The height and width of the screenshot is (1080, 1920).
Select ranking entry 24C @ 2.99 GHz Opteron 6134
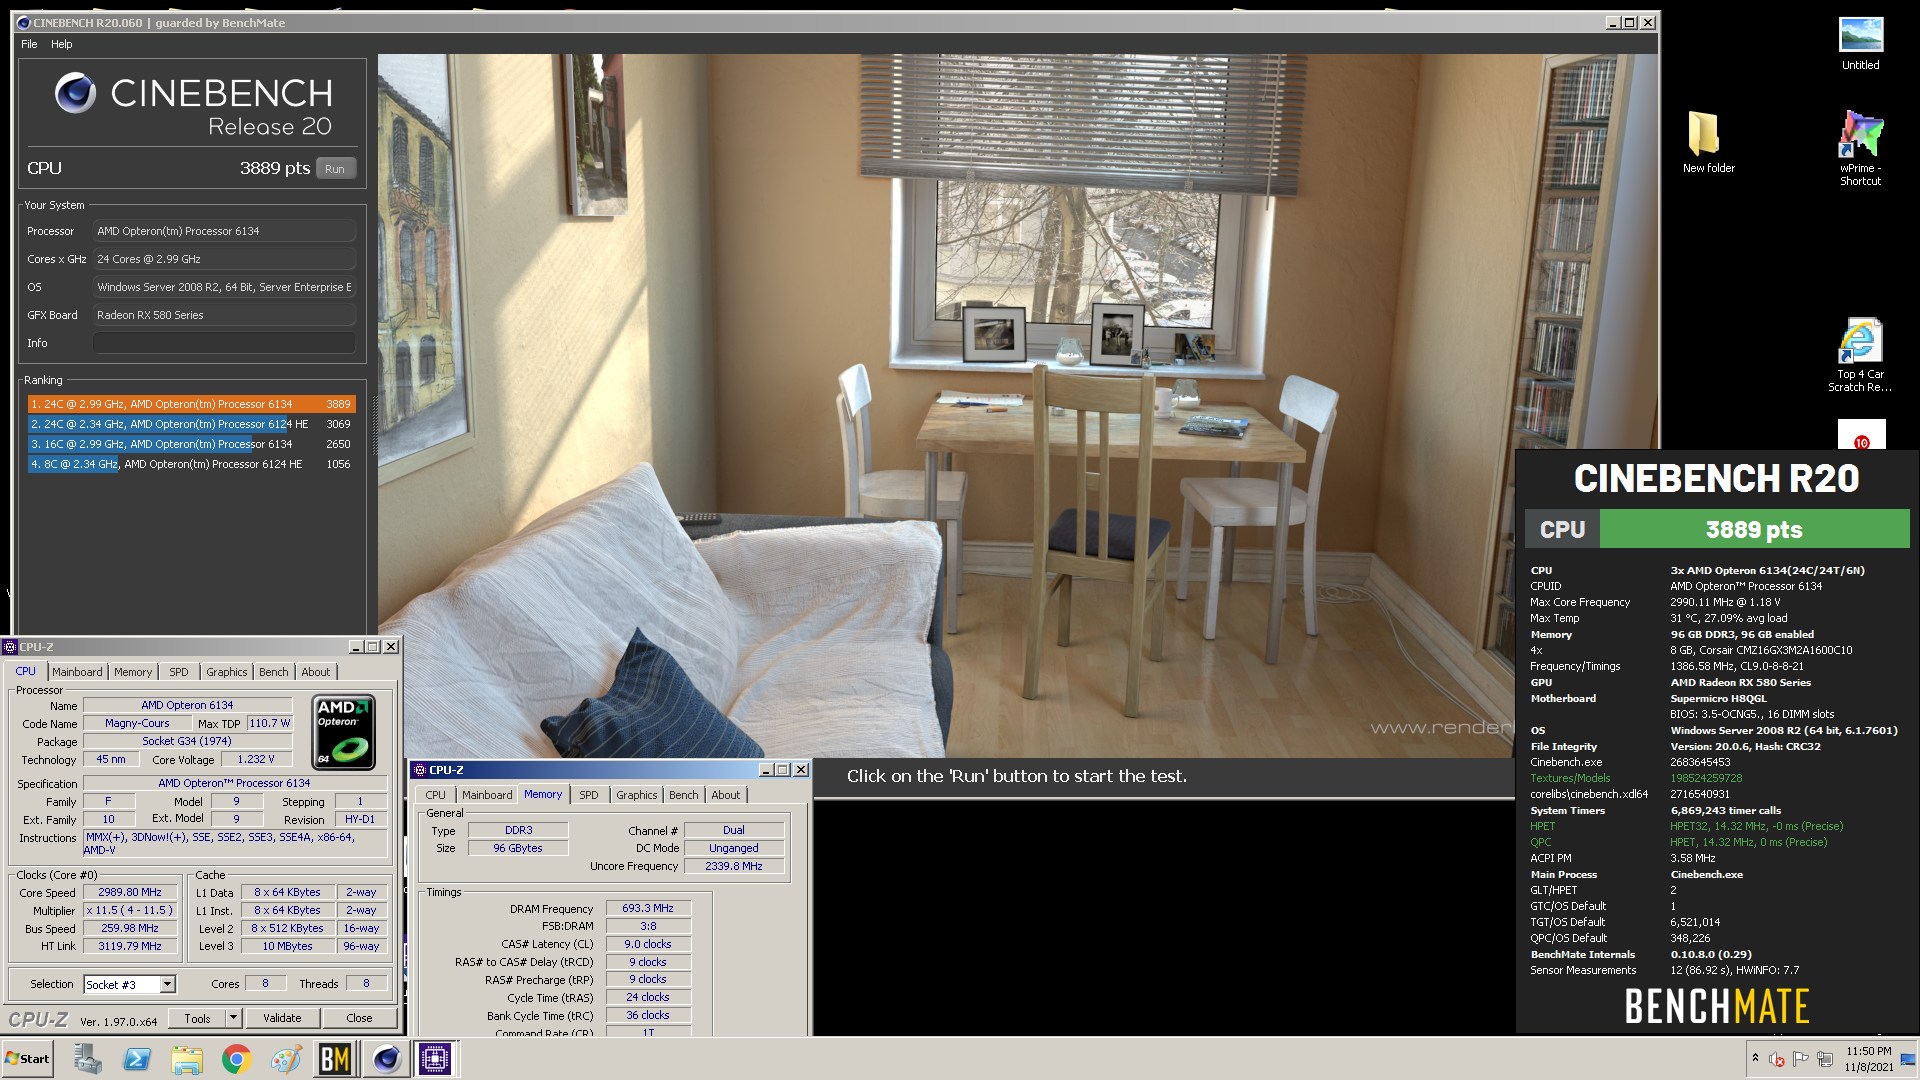[190, 404]
